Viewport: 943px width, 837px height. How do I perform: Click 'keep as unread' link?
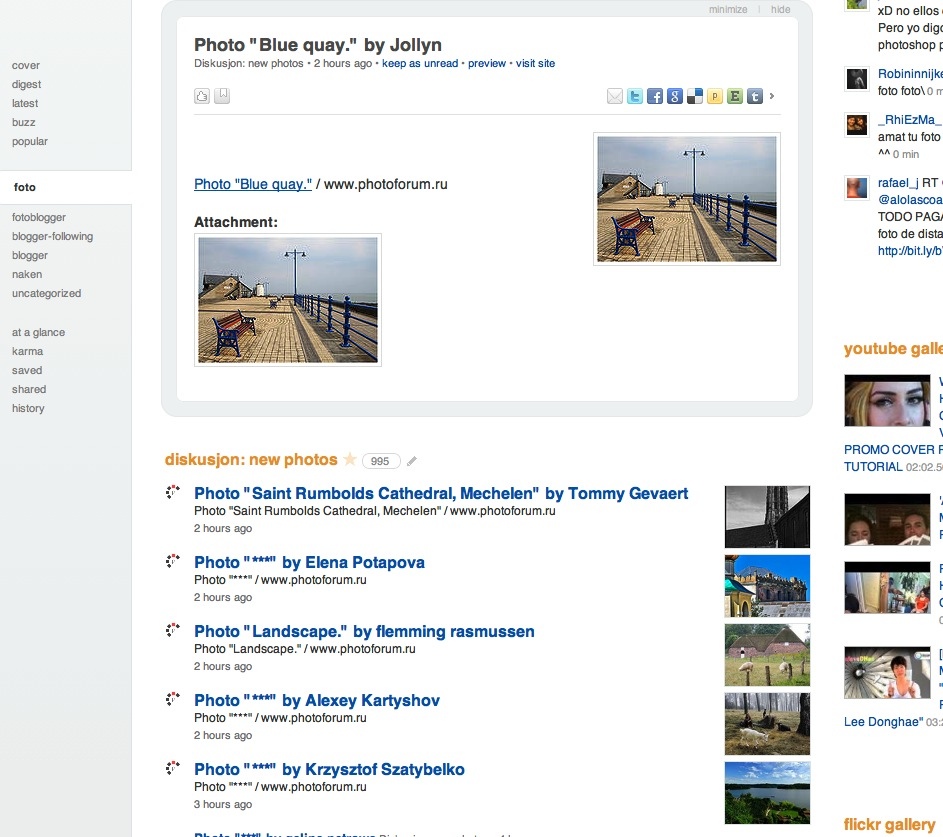(420, 64)
